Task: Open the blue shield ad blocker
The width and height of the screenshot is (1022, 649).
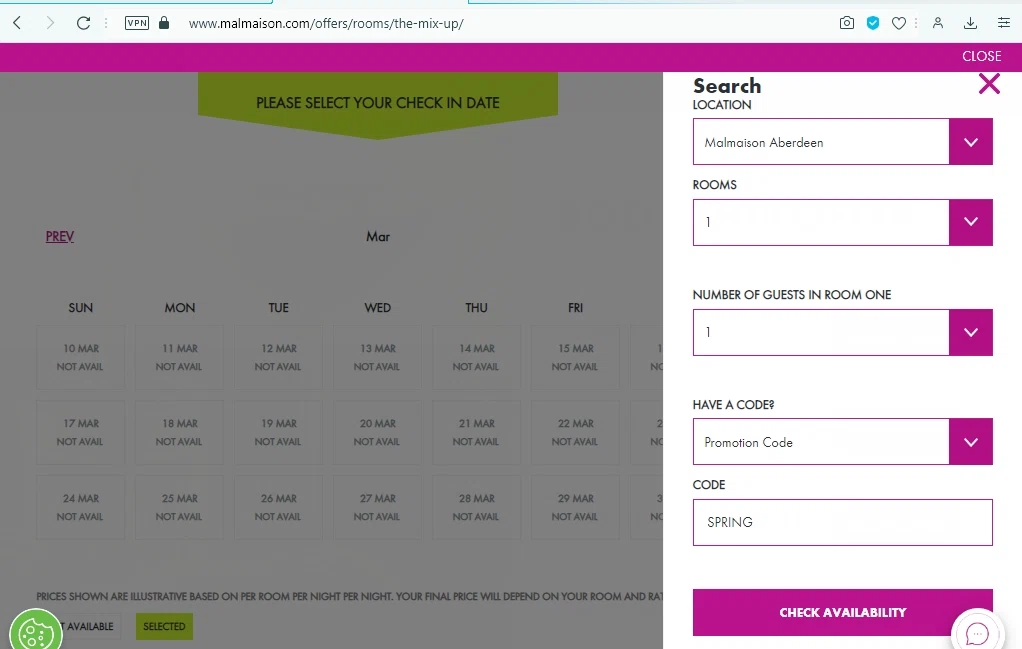Action: tap(873, 23)
